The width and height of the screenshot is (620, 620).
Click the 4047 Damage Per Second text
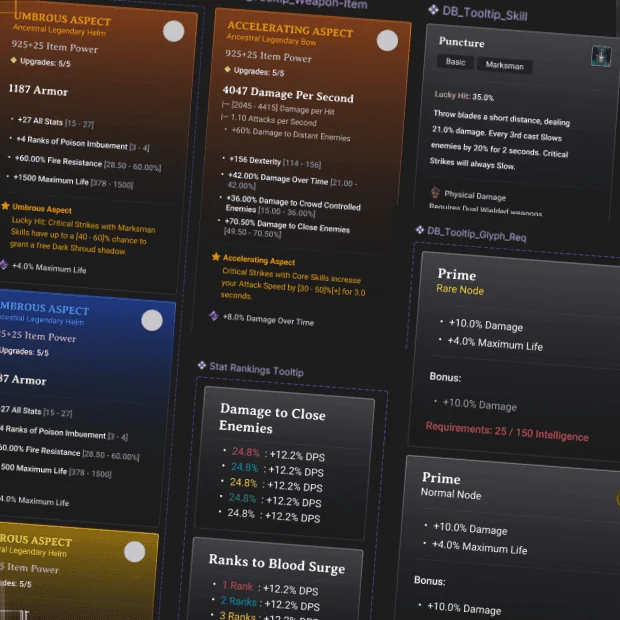tap(288, 94)
